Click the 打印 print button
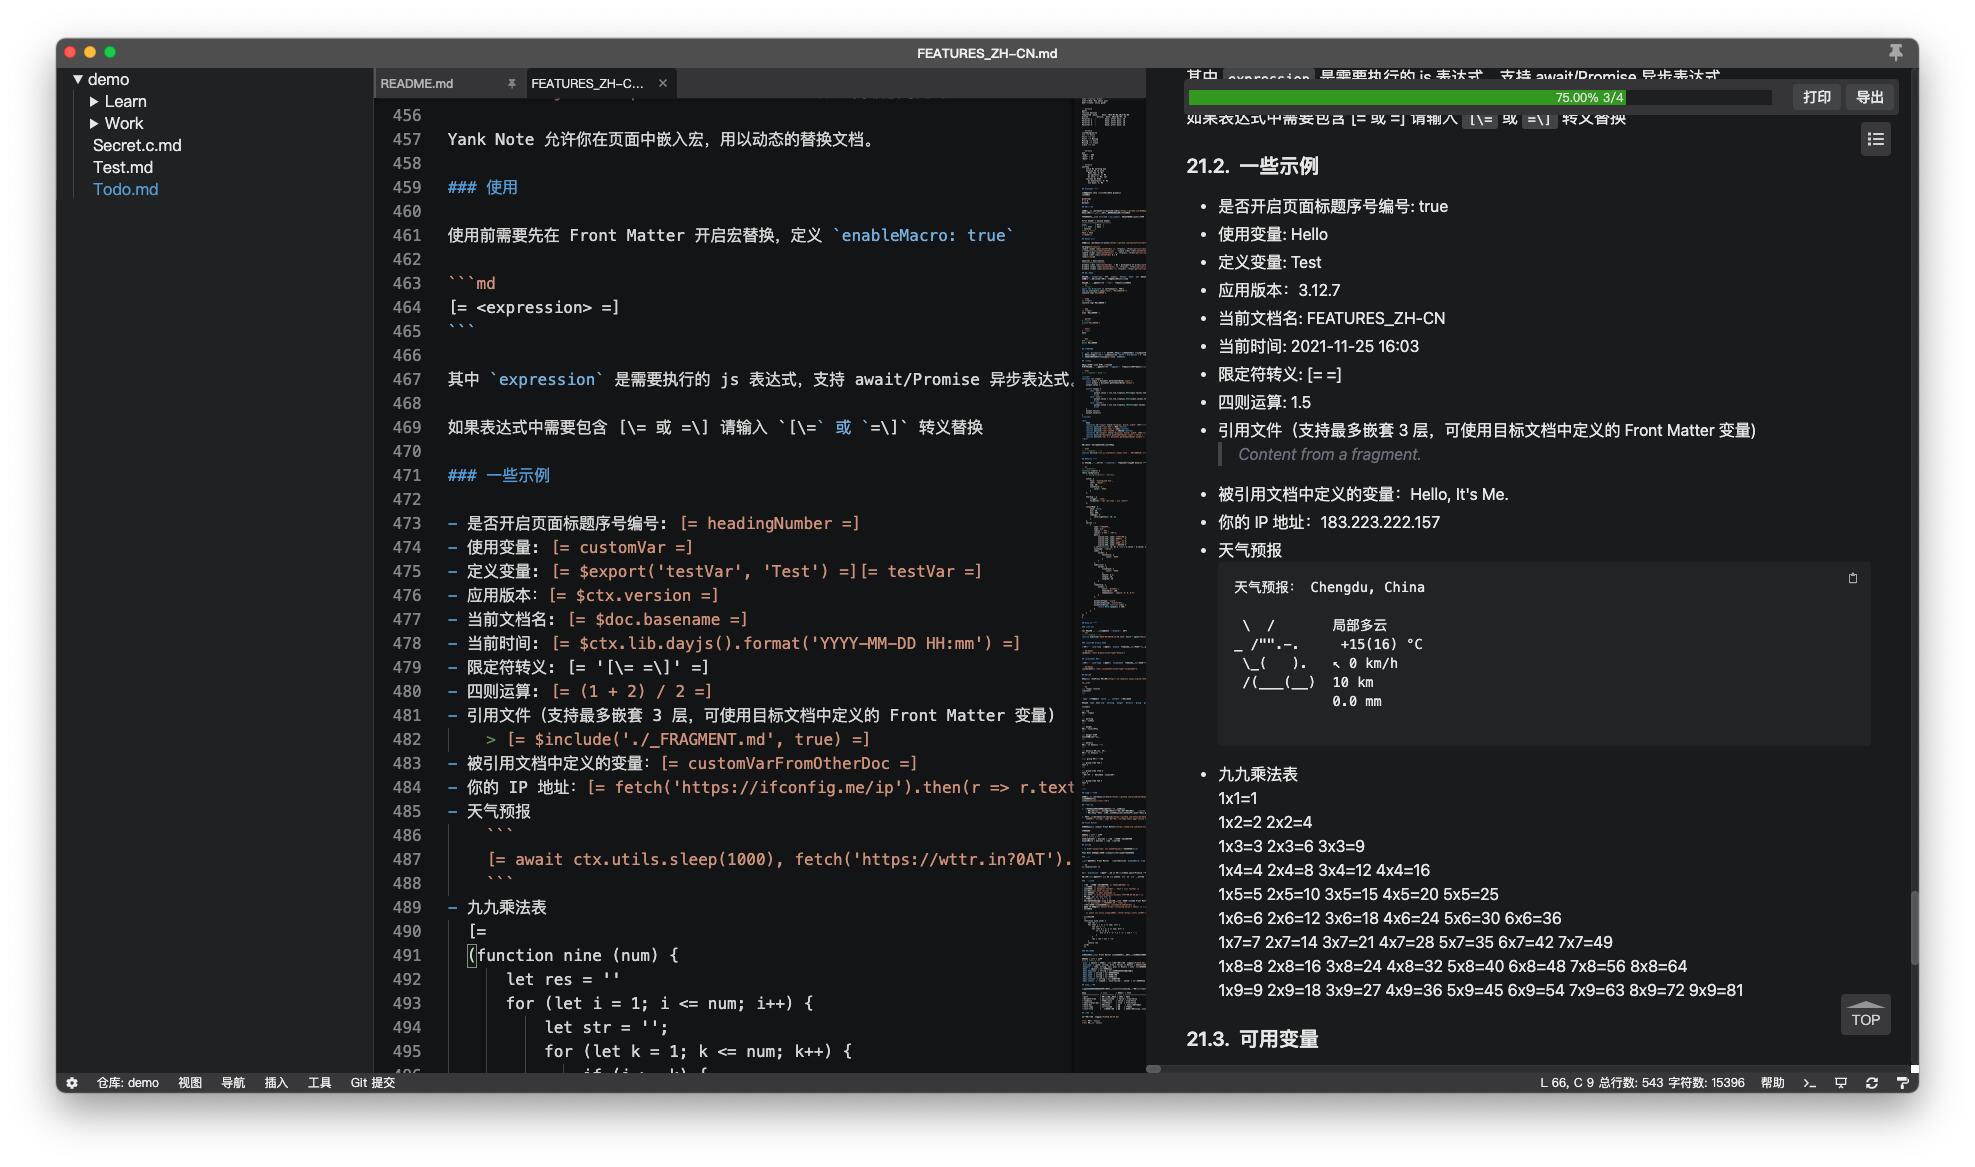This screenshot has width=1975, height=1167. pos(1816,97)
